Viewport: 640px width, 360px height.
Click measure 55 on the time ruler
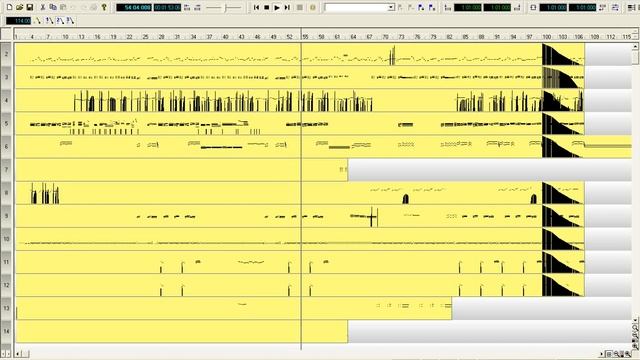click(x=305, y=37)
